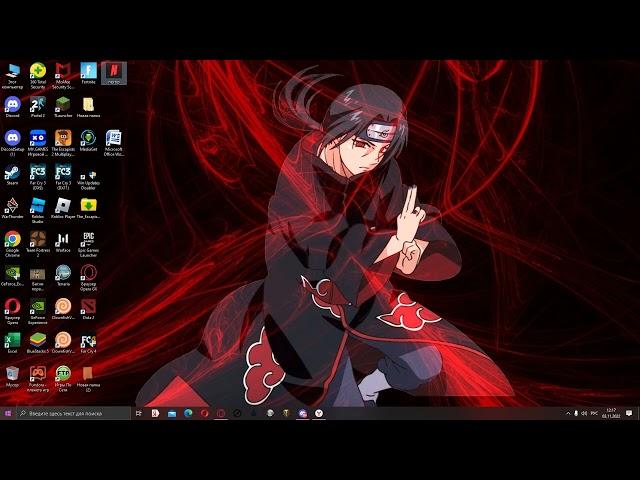This screenshot has height=480, width=640.
Task: Open Yandex Browser from the taskbar
Action: click(319, 413)
